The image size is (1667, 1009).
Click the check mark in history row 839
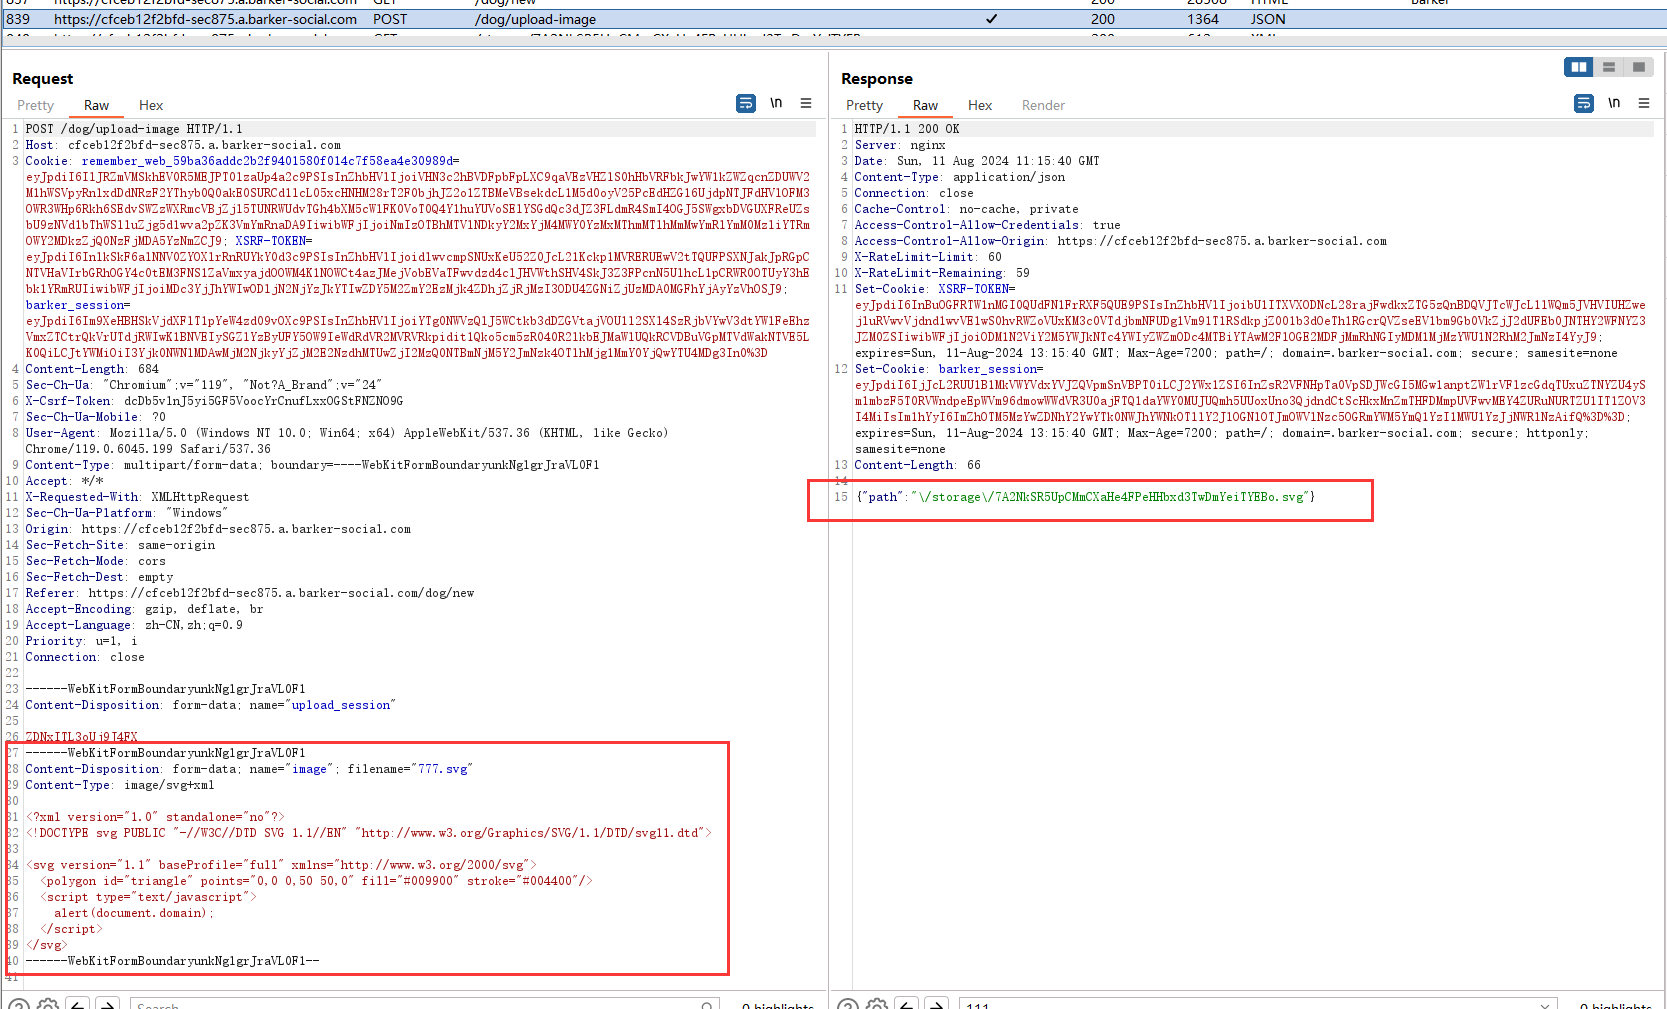[x=991, y=19]
